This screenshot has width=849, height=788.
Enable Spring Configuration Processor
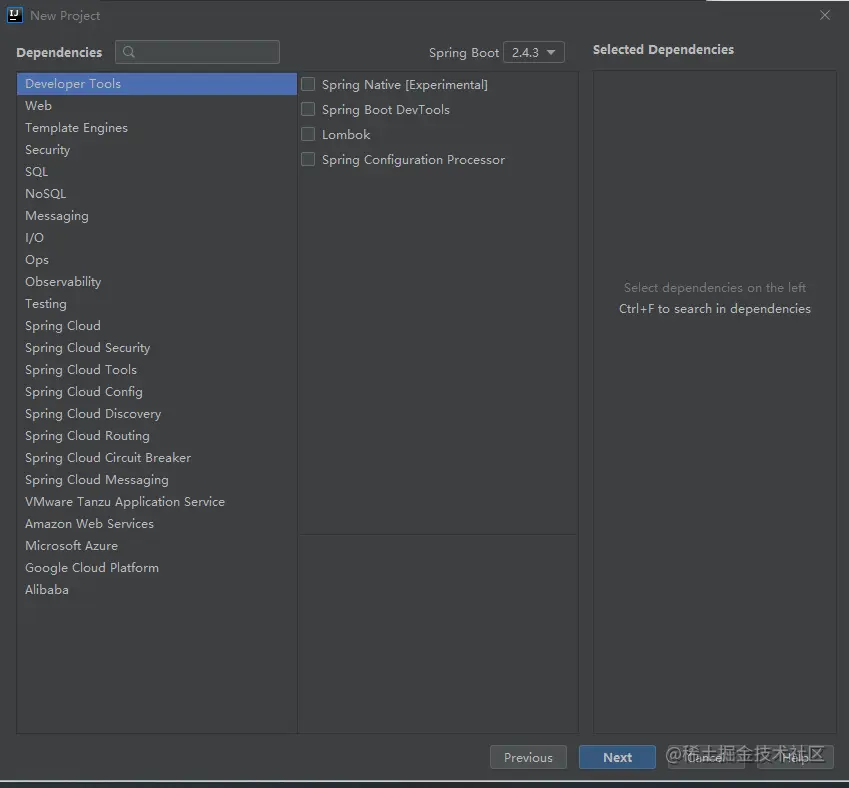(x=308, y=159)
